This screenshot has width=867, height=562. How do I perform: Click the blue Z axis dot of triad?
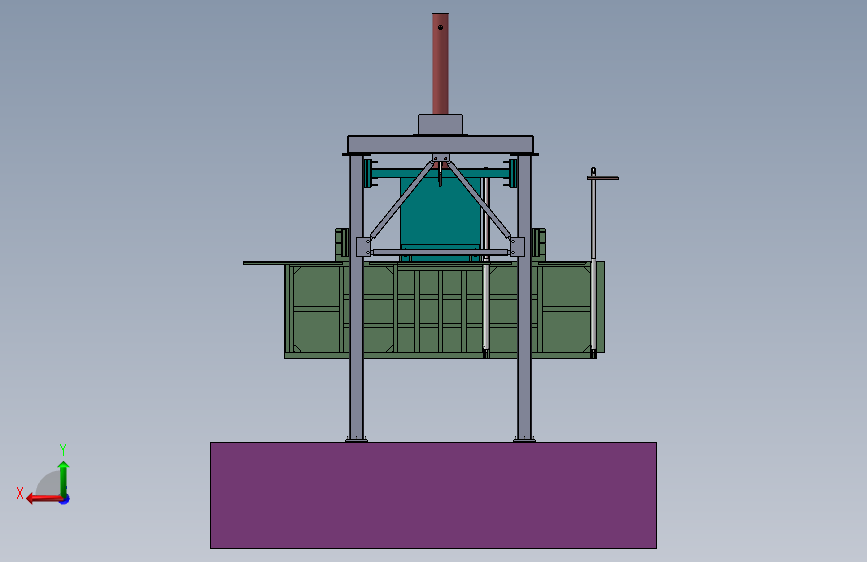pos(65,499)
